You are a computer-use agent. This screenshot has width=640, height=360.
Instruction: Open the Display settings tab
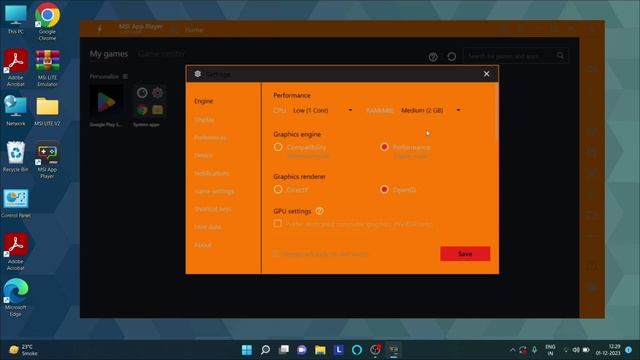pyautogui.click(x=204, y=120)
